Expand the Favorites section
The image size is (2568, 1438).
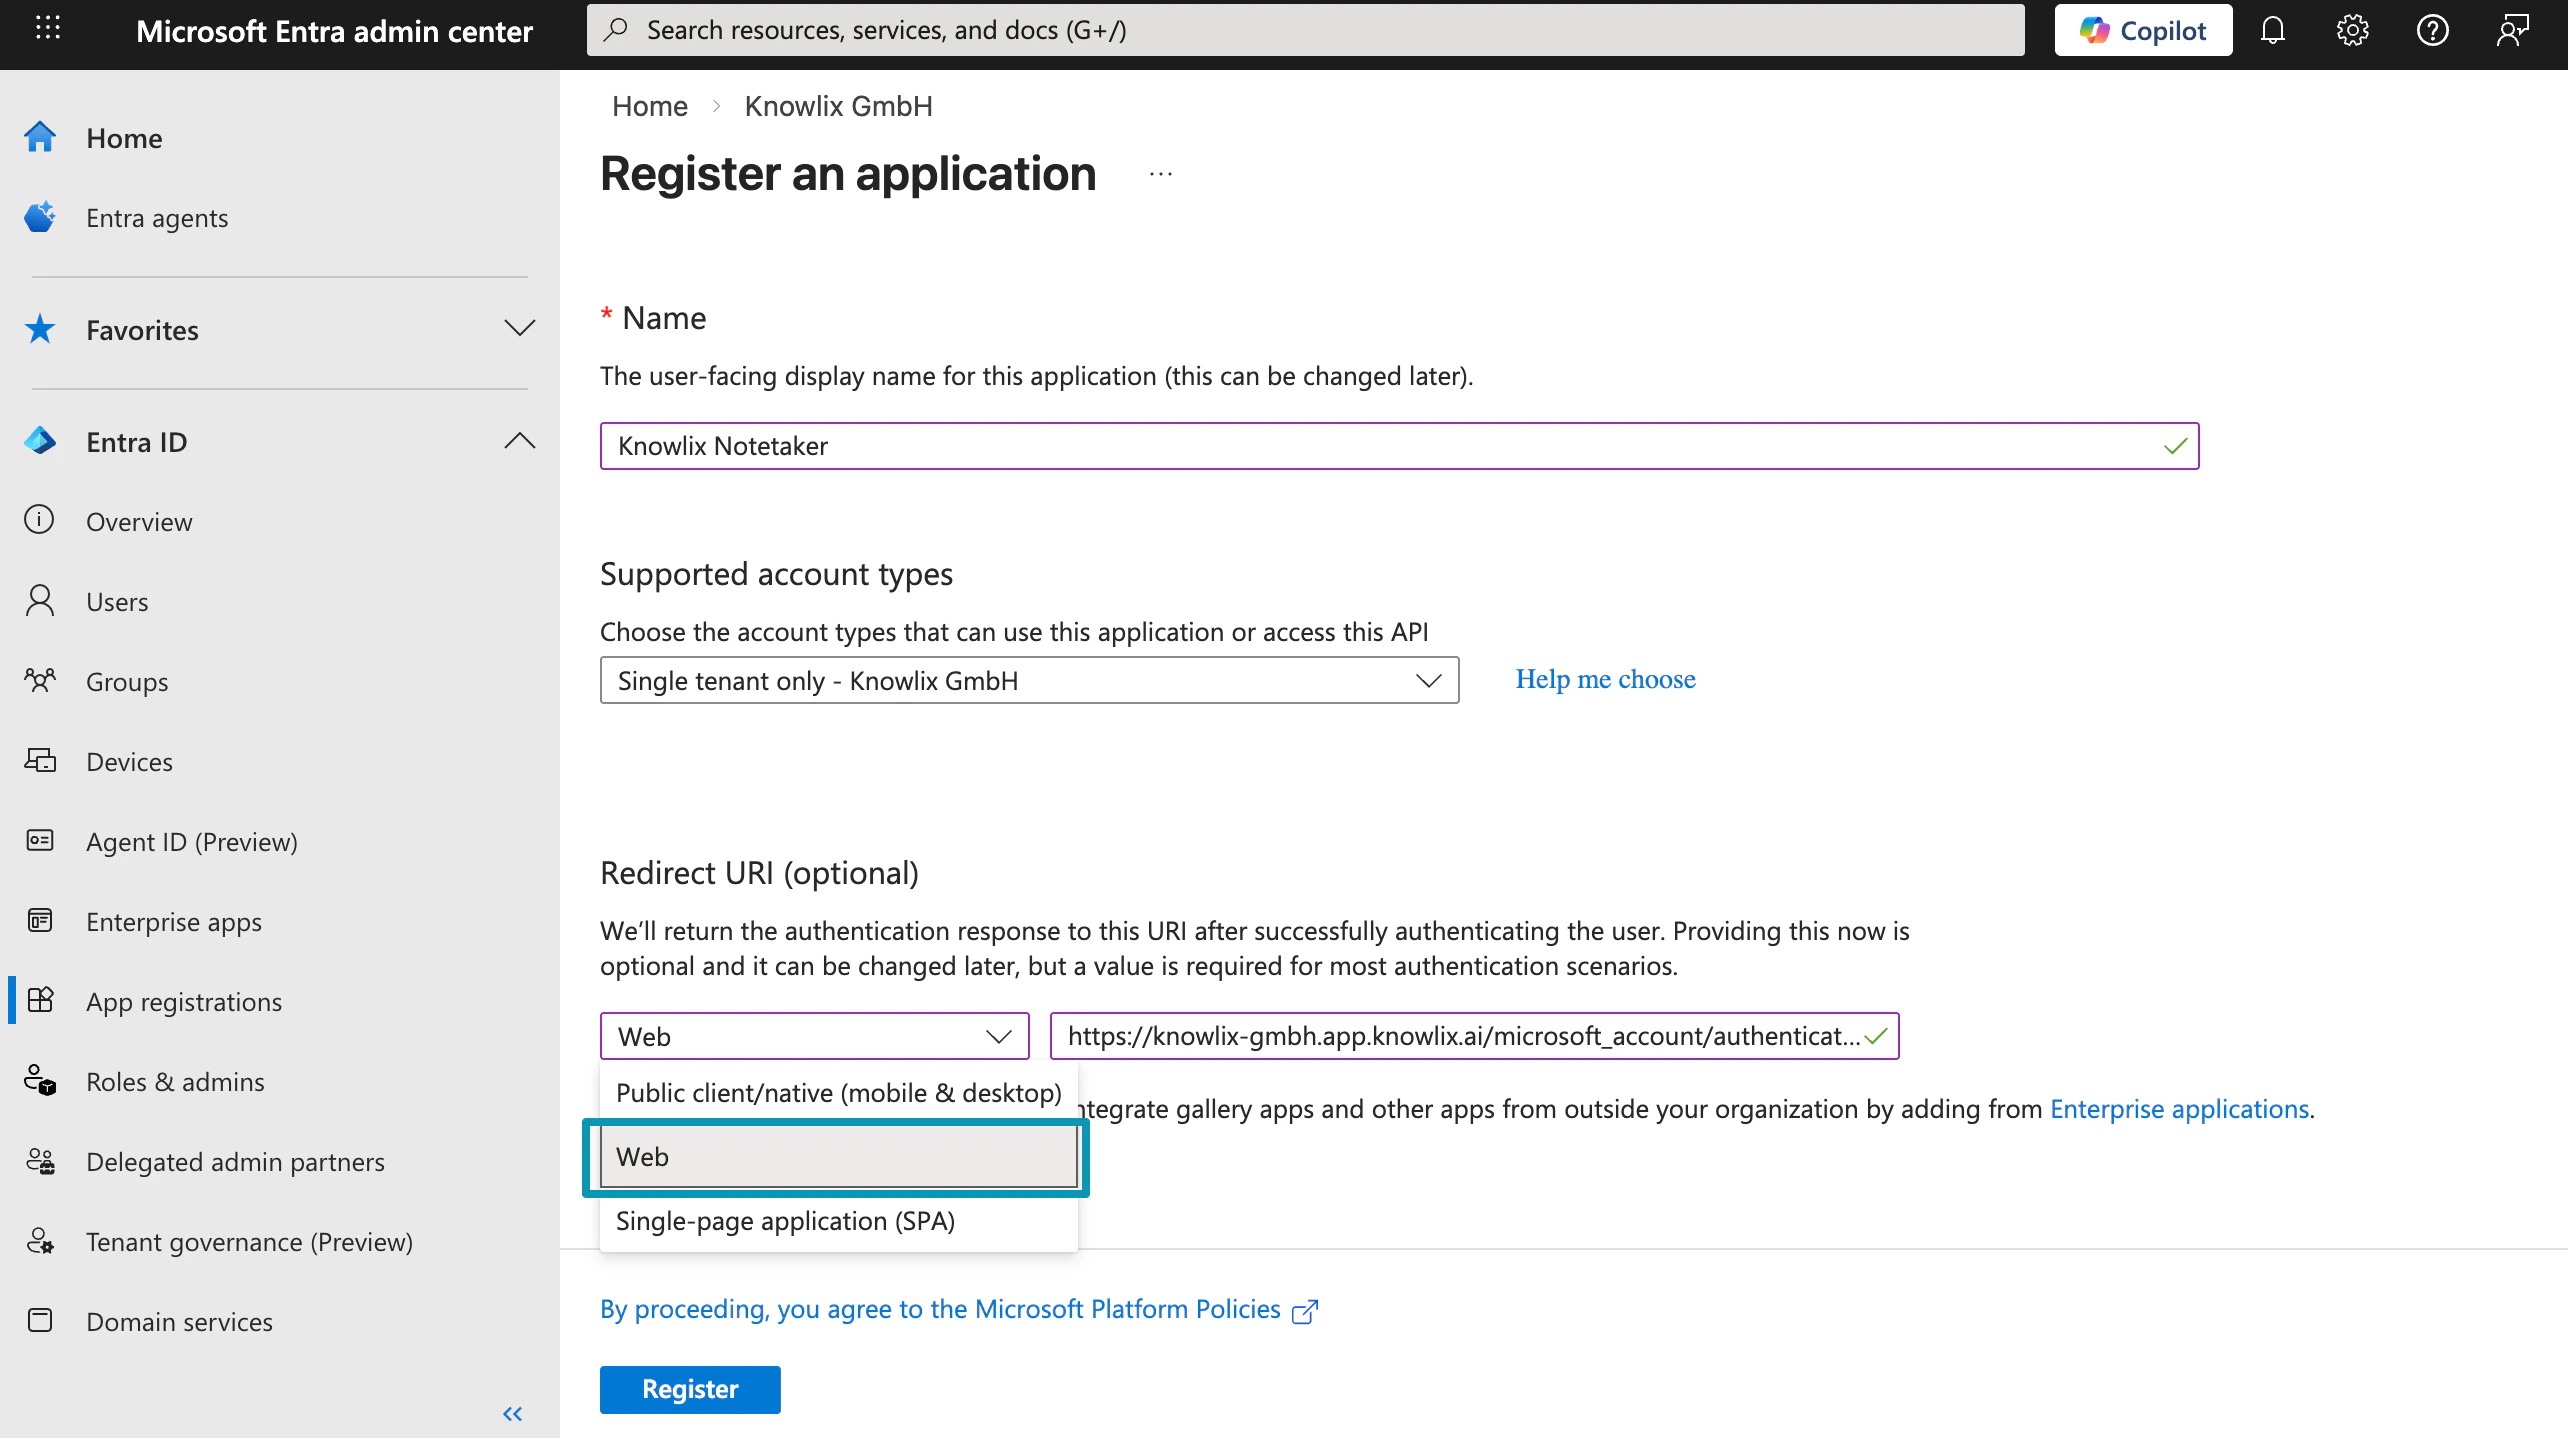click(x=519, y=329)
